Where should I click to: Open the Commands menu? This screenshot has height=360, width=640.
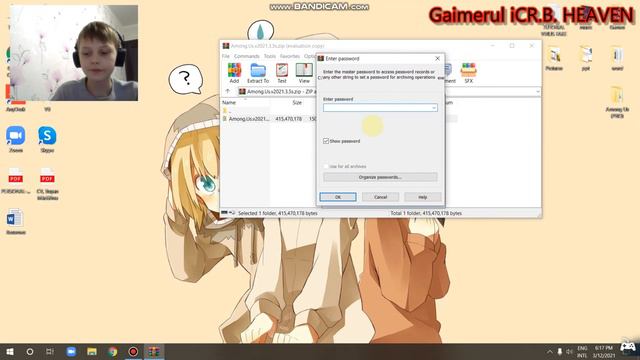click(x=247, y=56)
